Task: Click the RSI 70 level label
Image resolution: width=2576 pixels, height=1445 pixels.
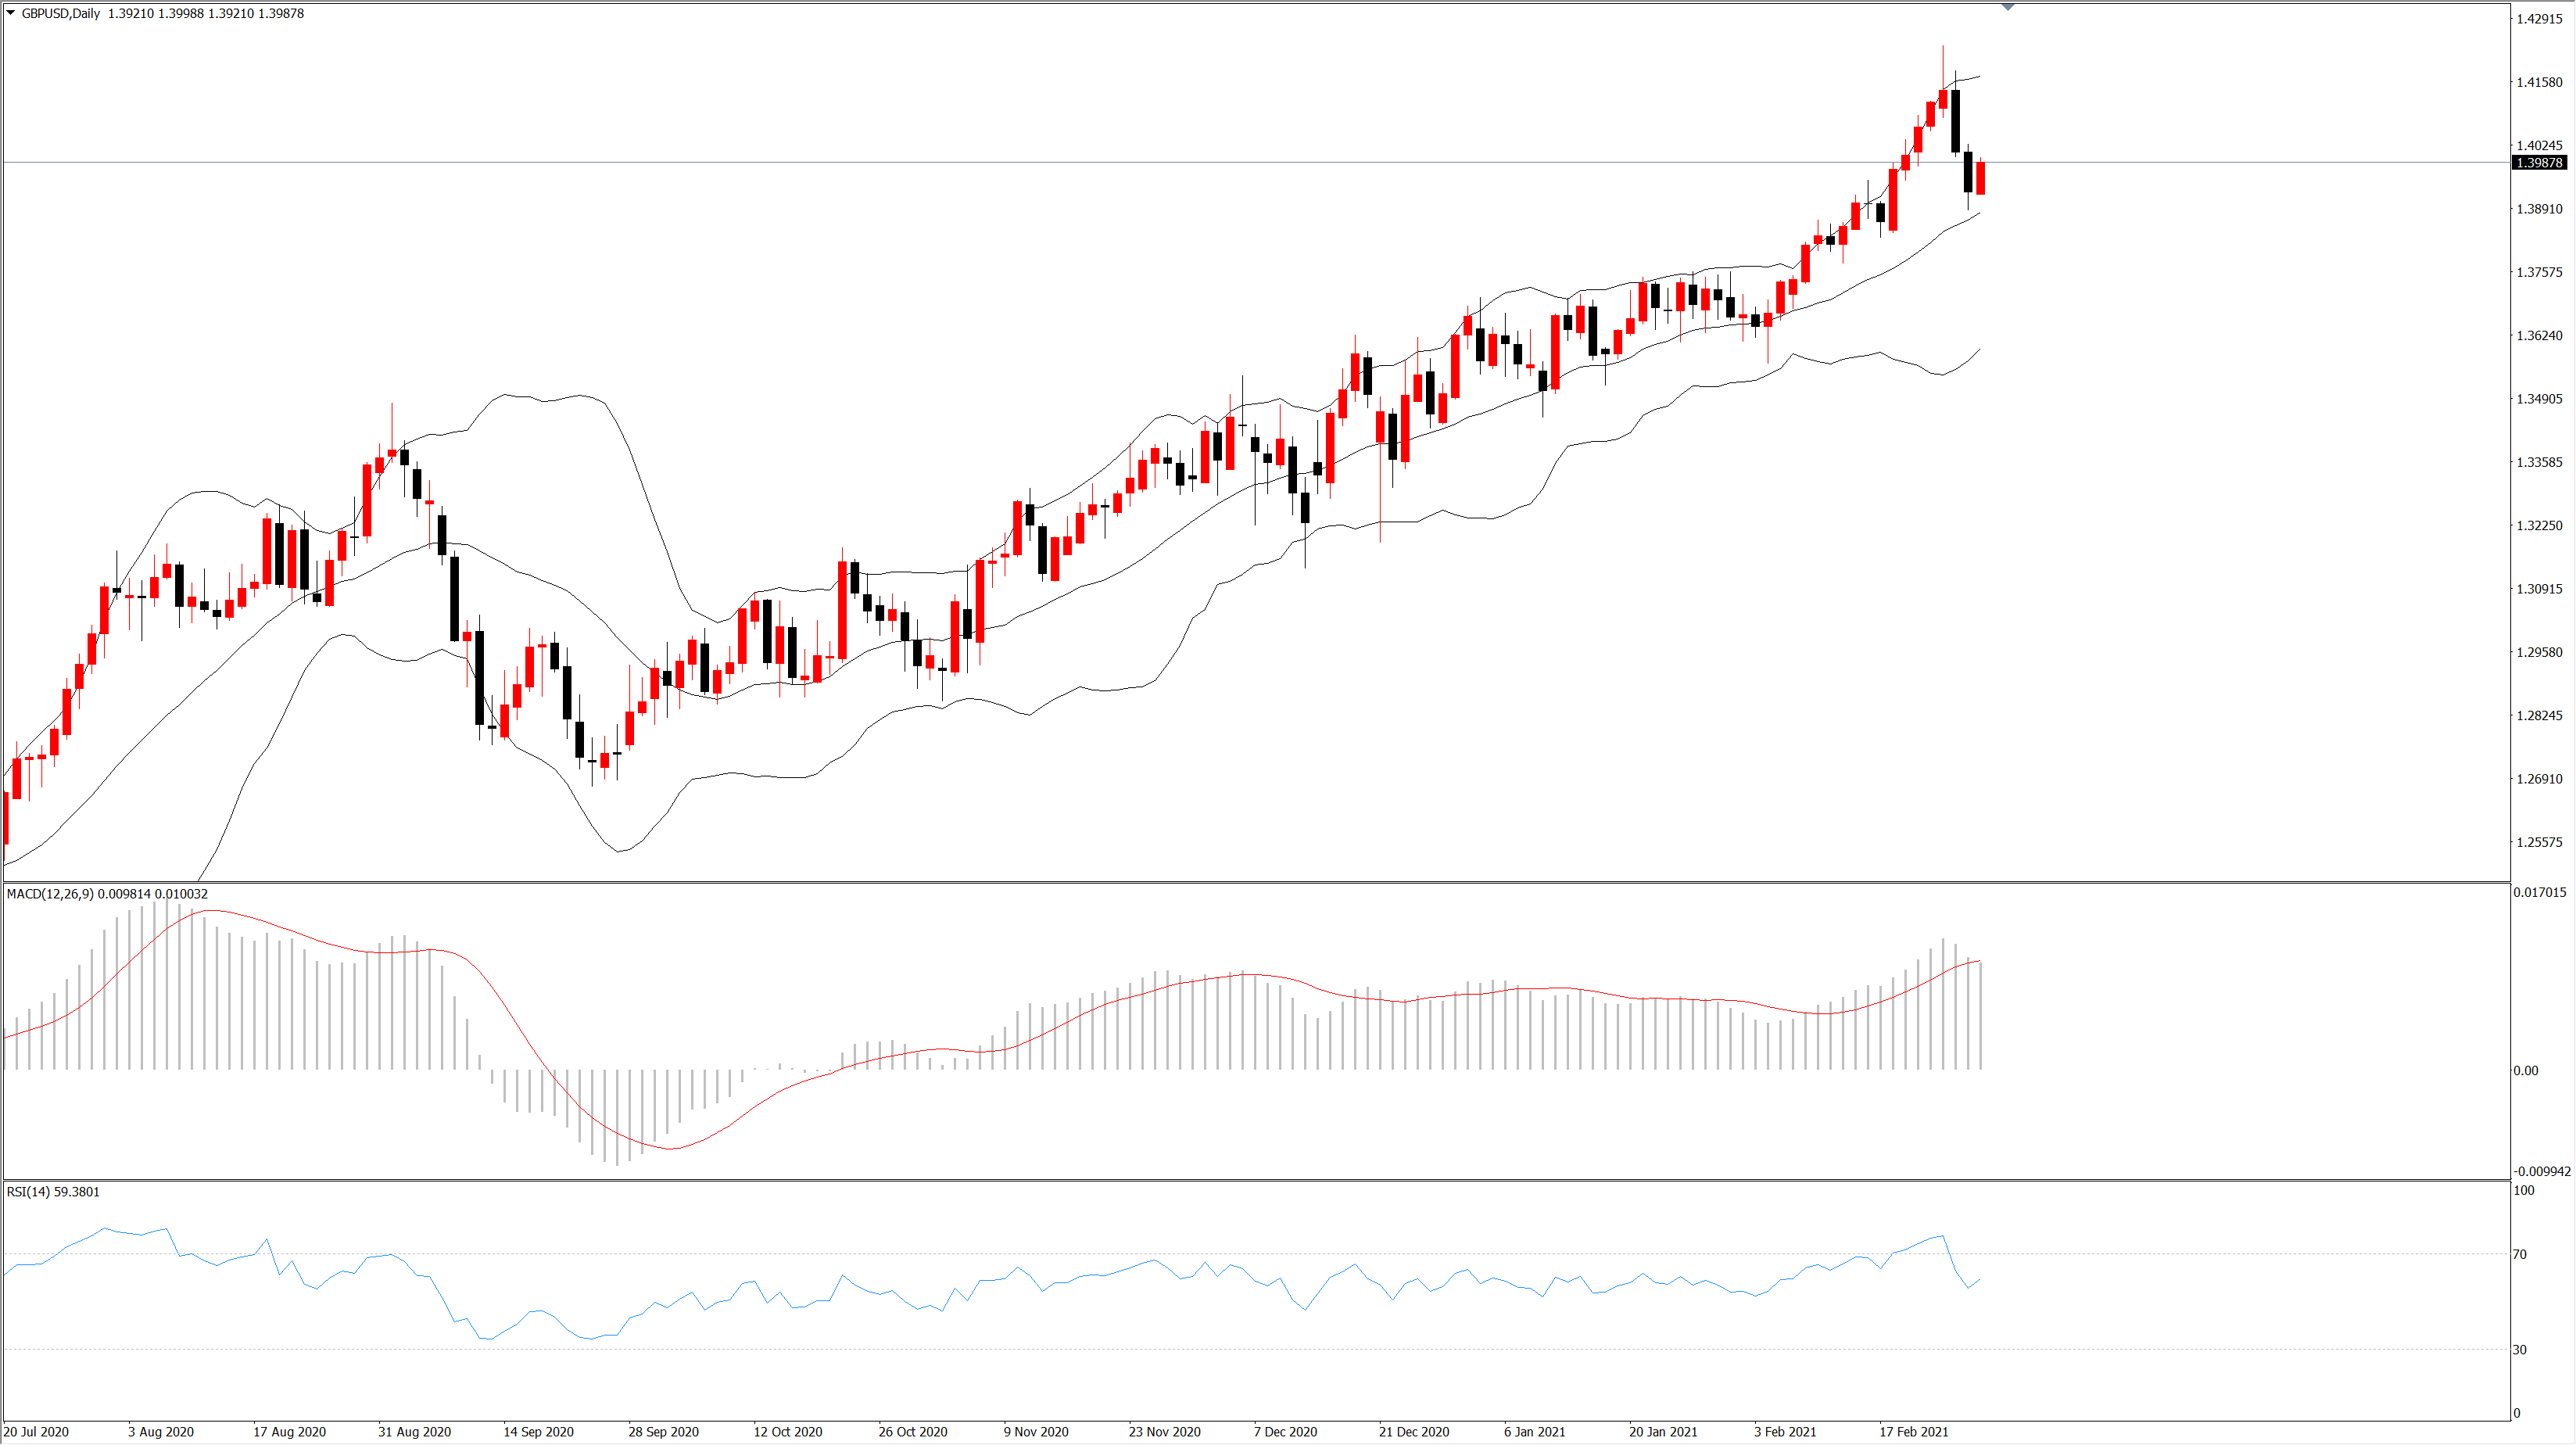Action: pyautogui.click(x=2519, y=1254)
